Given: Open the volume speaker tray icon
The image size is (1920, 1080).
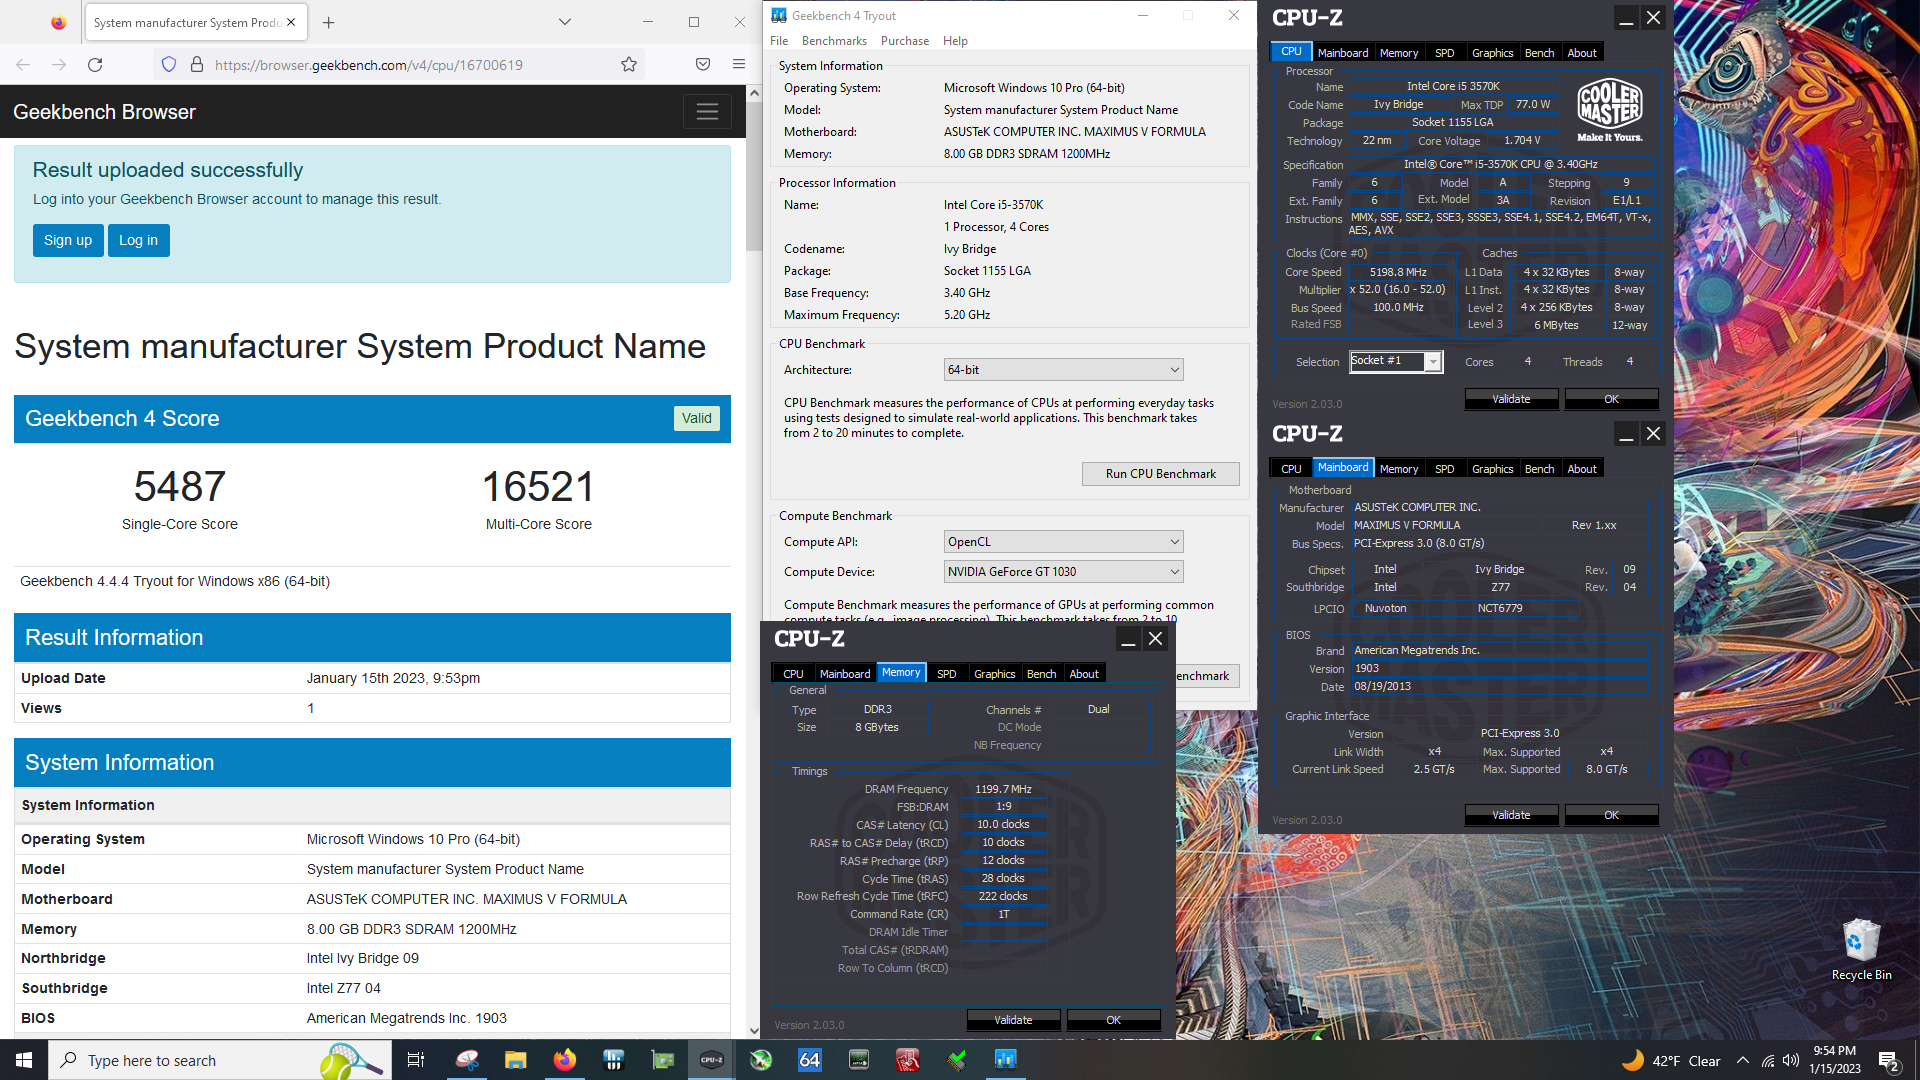Looking at the screenshot, I should point(1791,1061).
